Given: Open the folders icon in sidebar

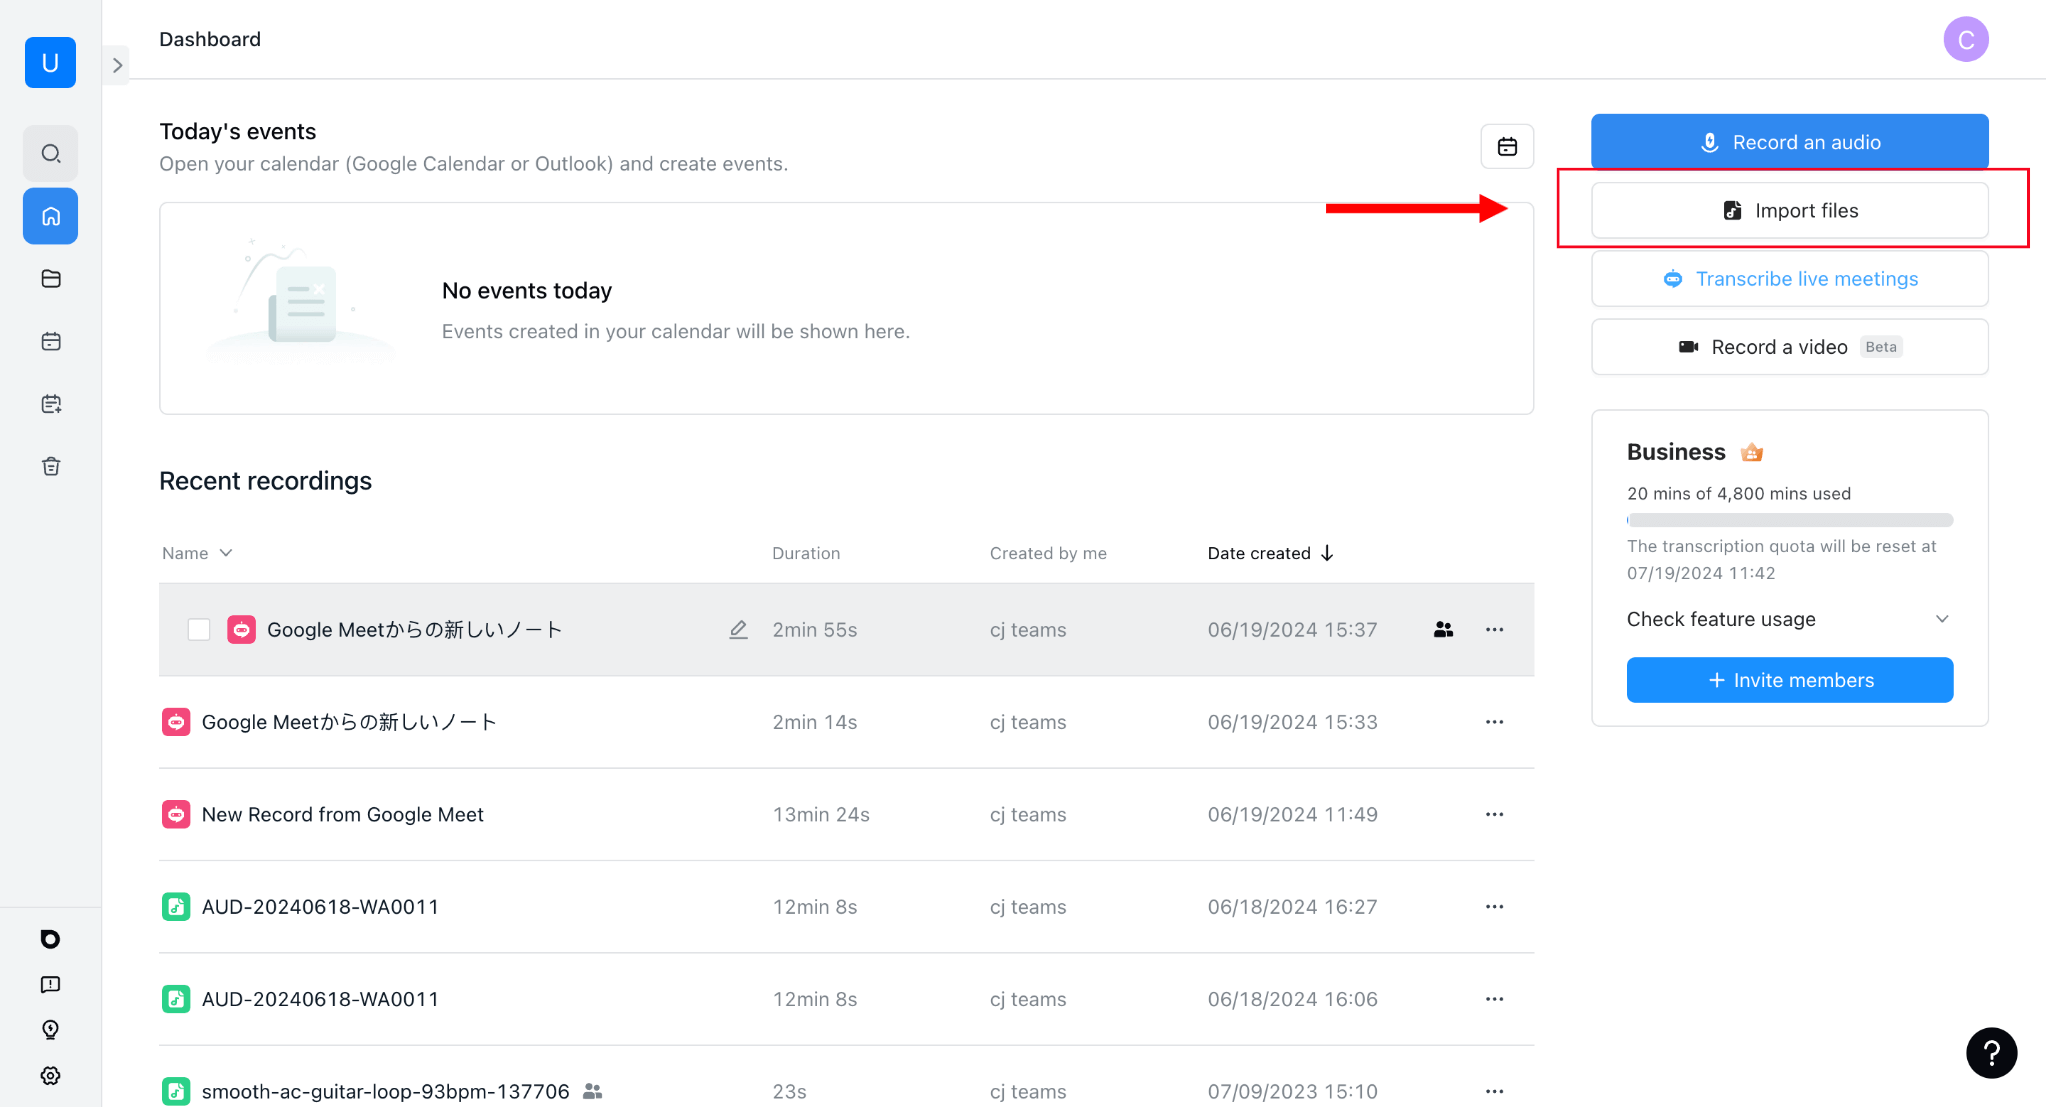Looking at the screenshot, I should click(51, 279).
